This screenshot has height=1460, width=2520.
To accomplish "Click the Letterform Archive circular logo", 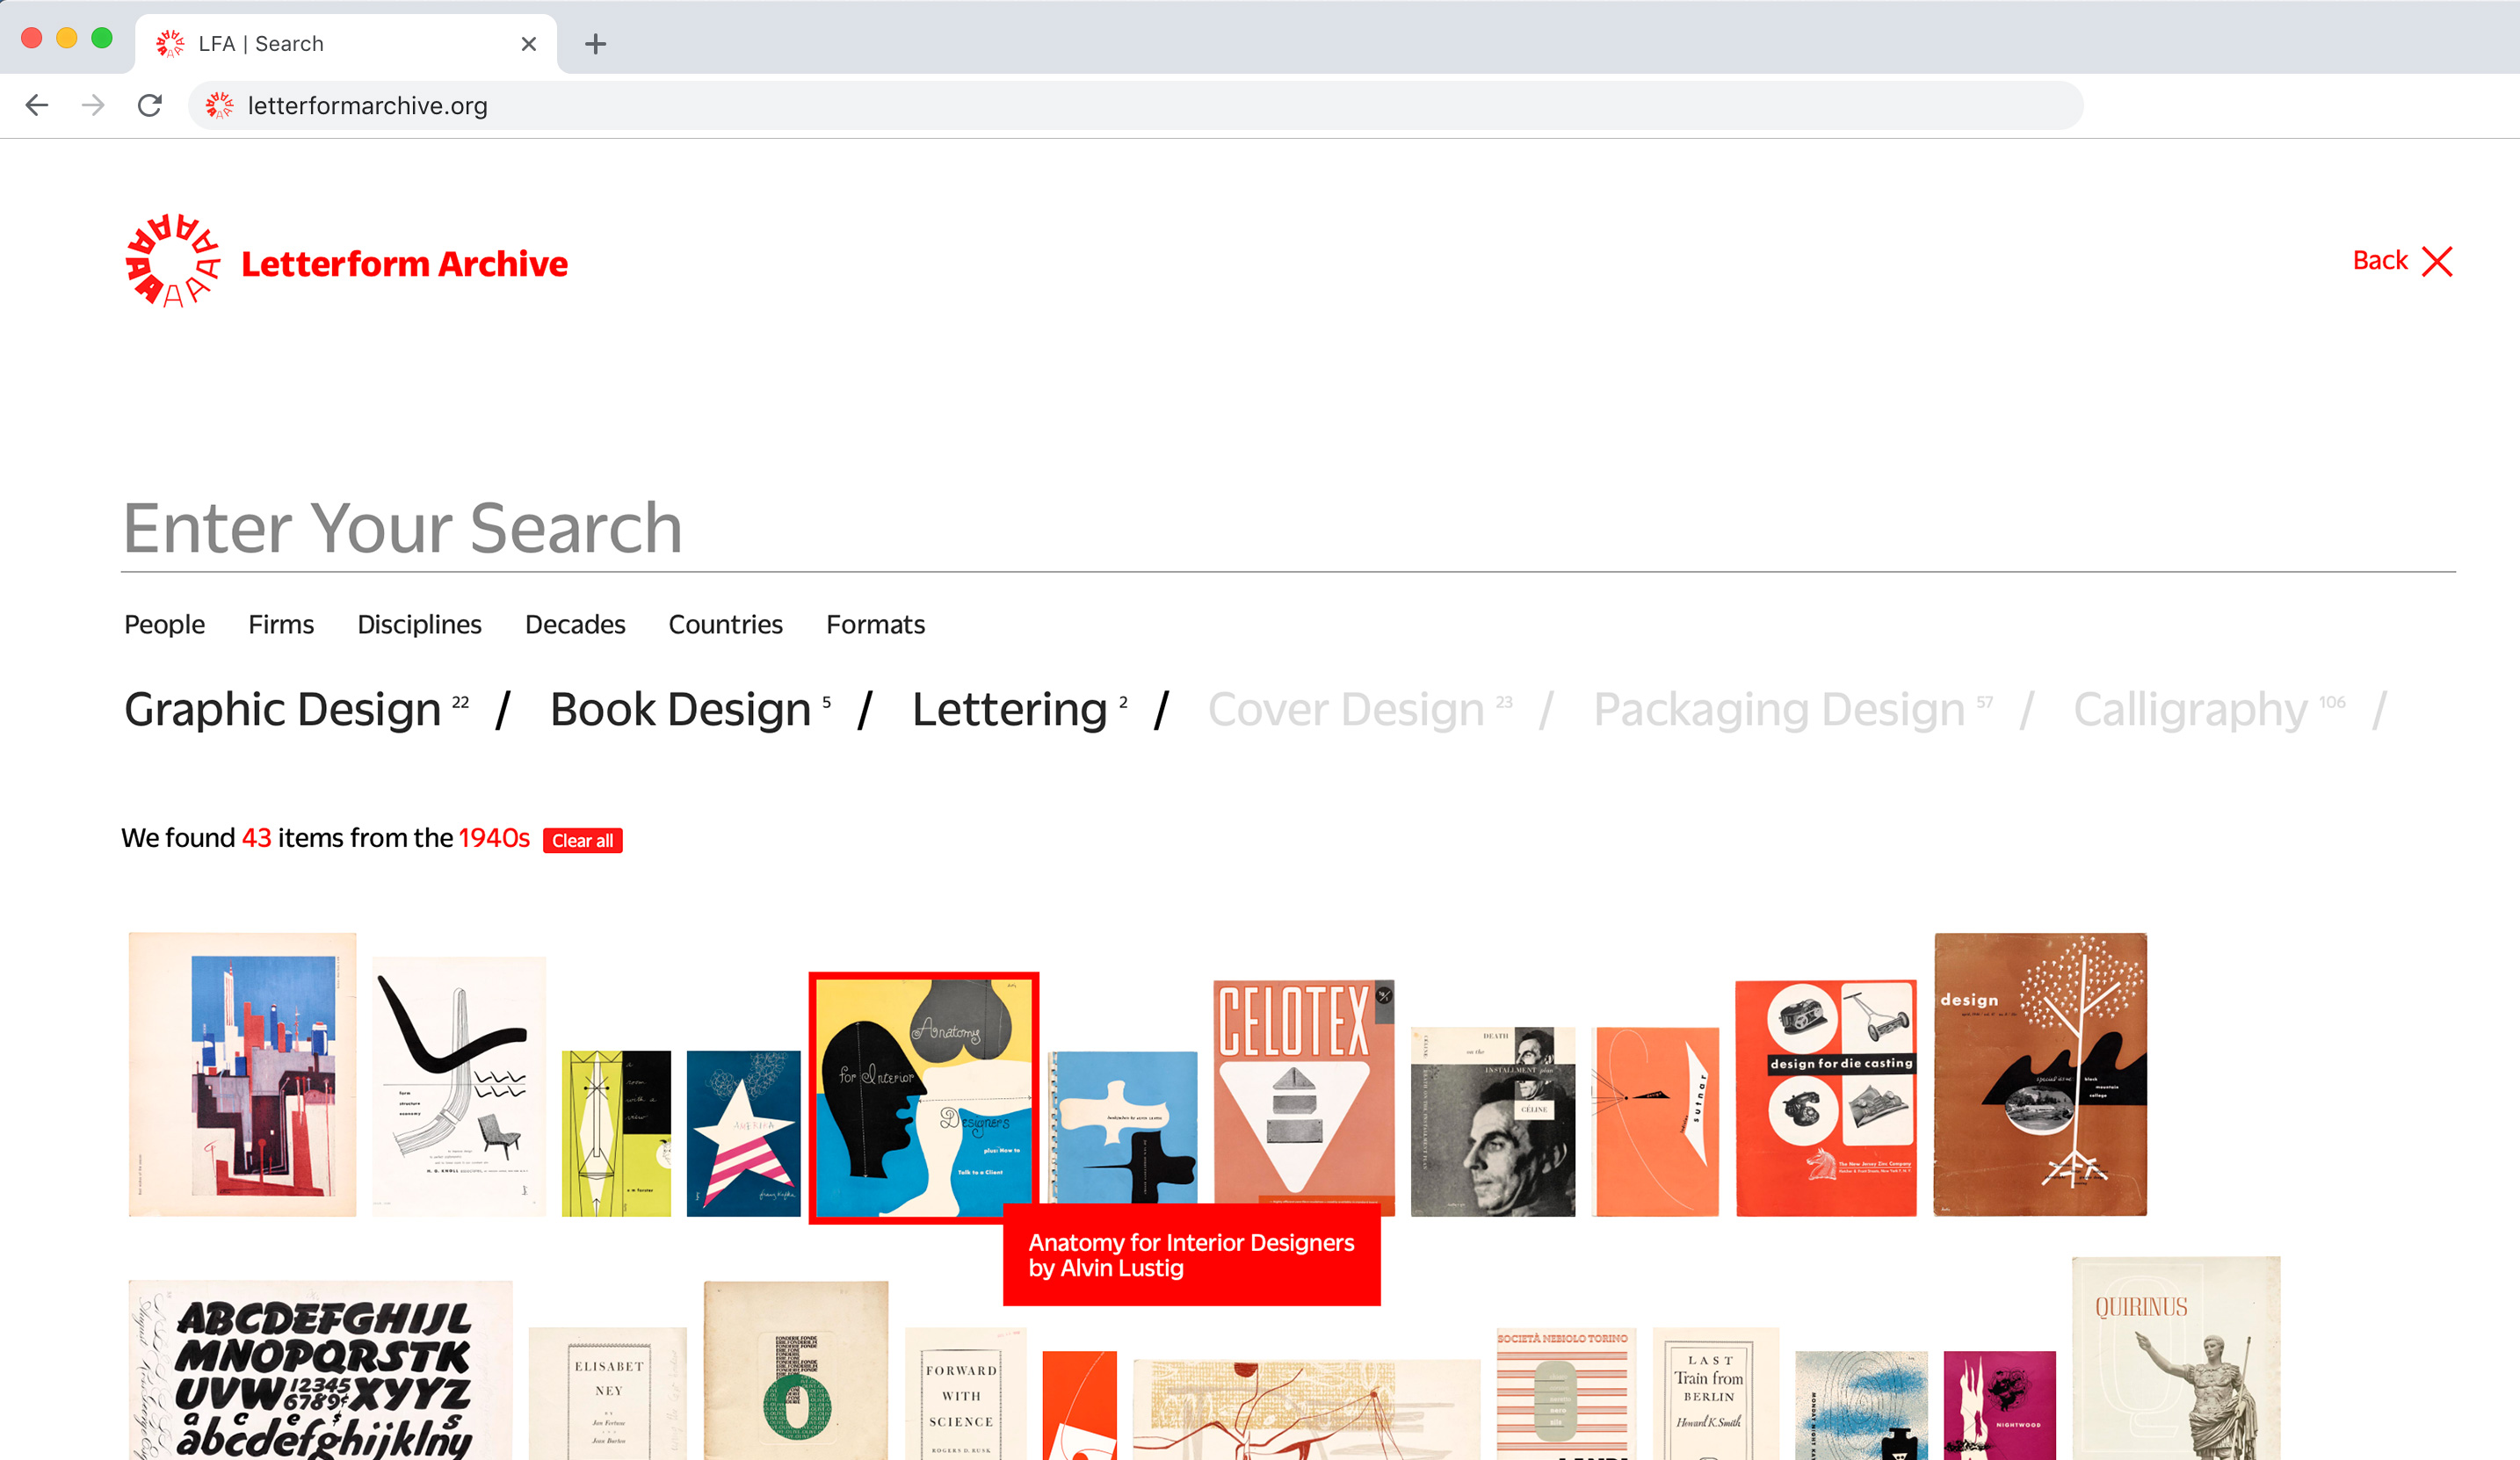I will 172,261.
